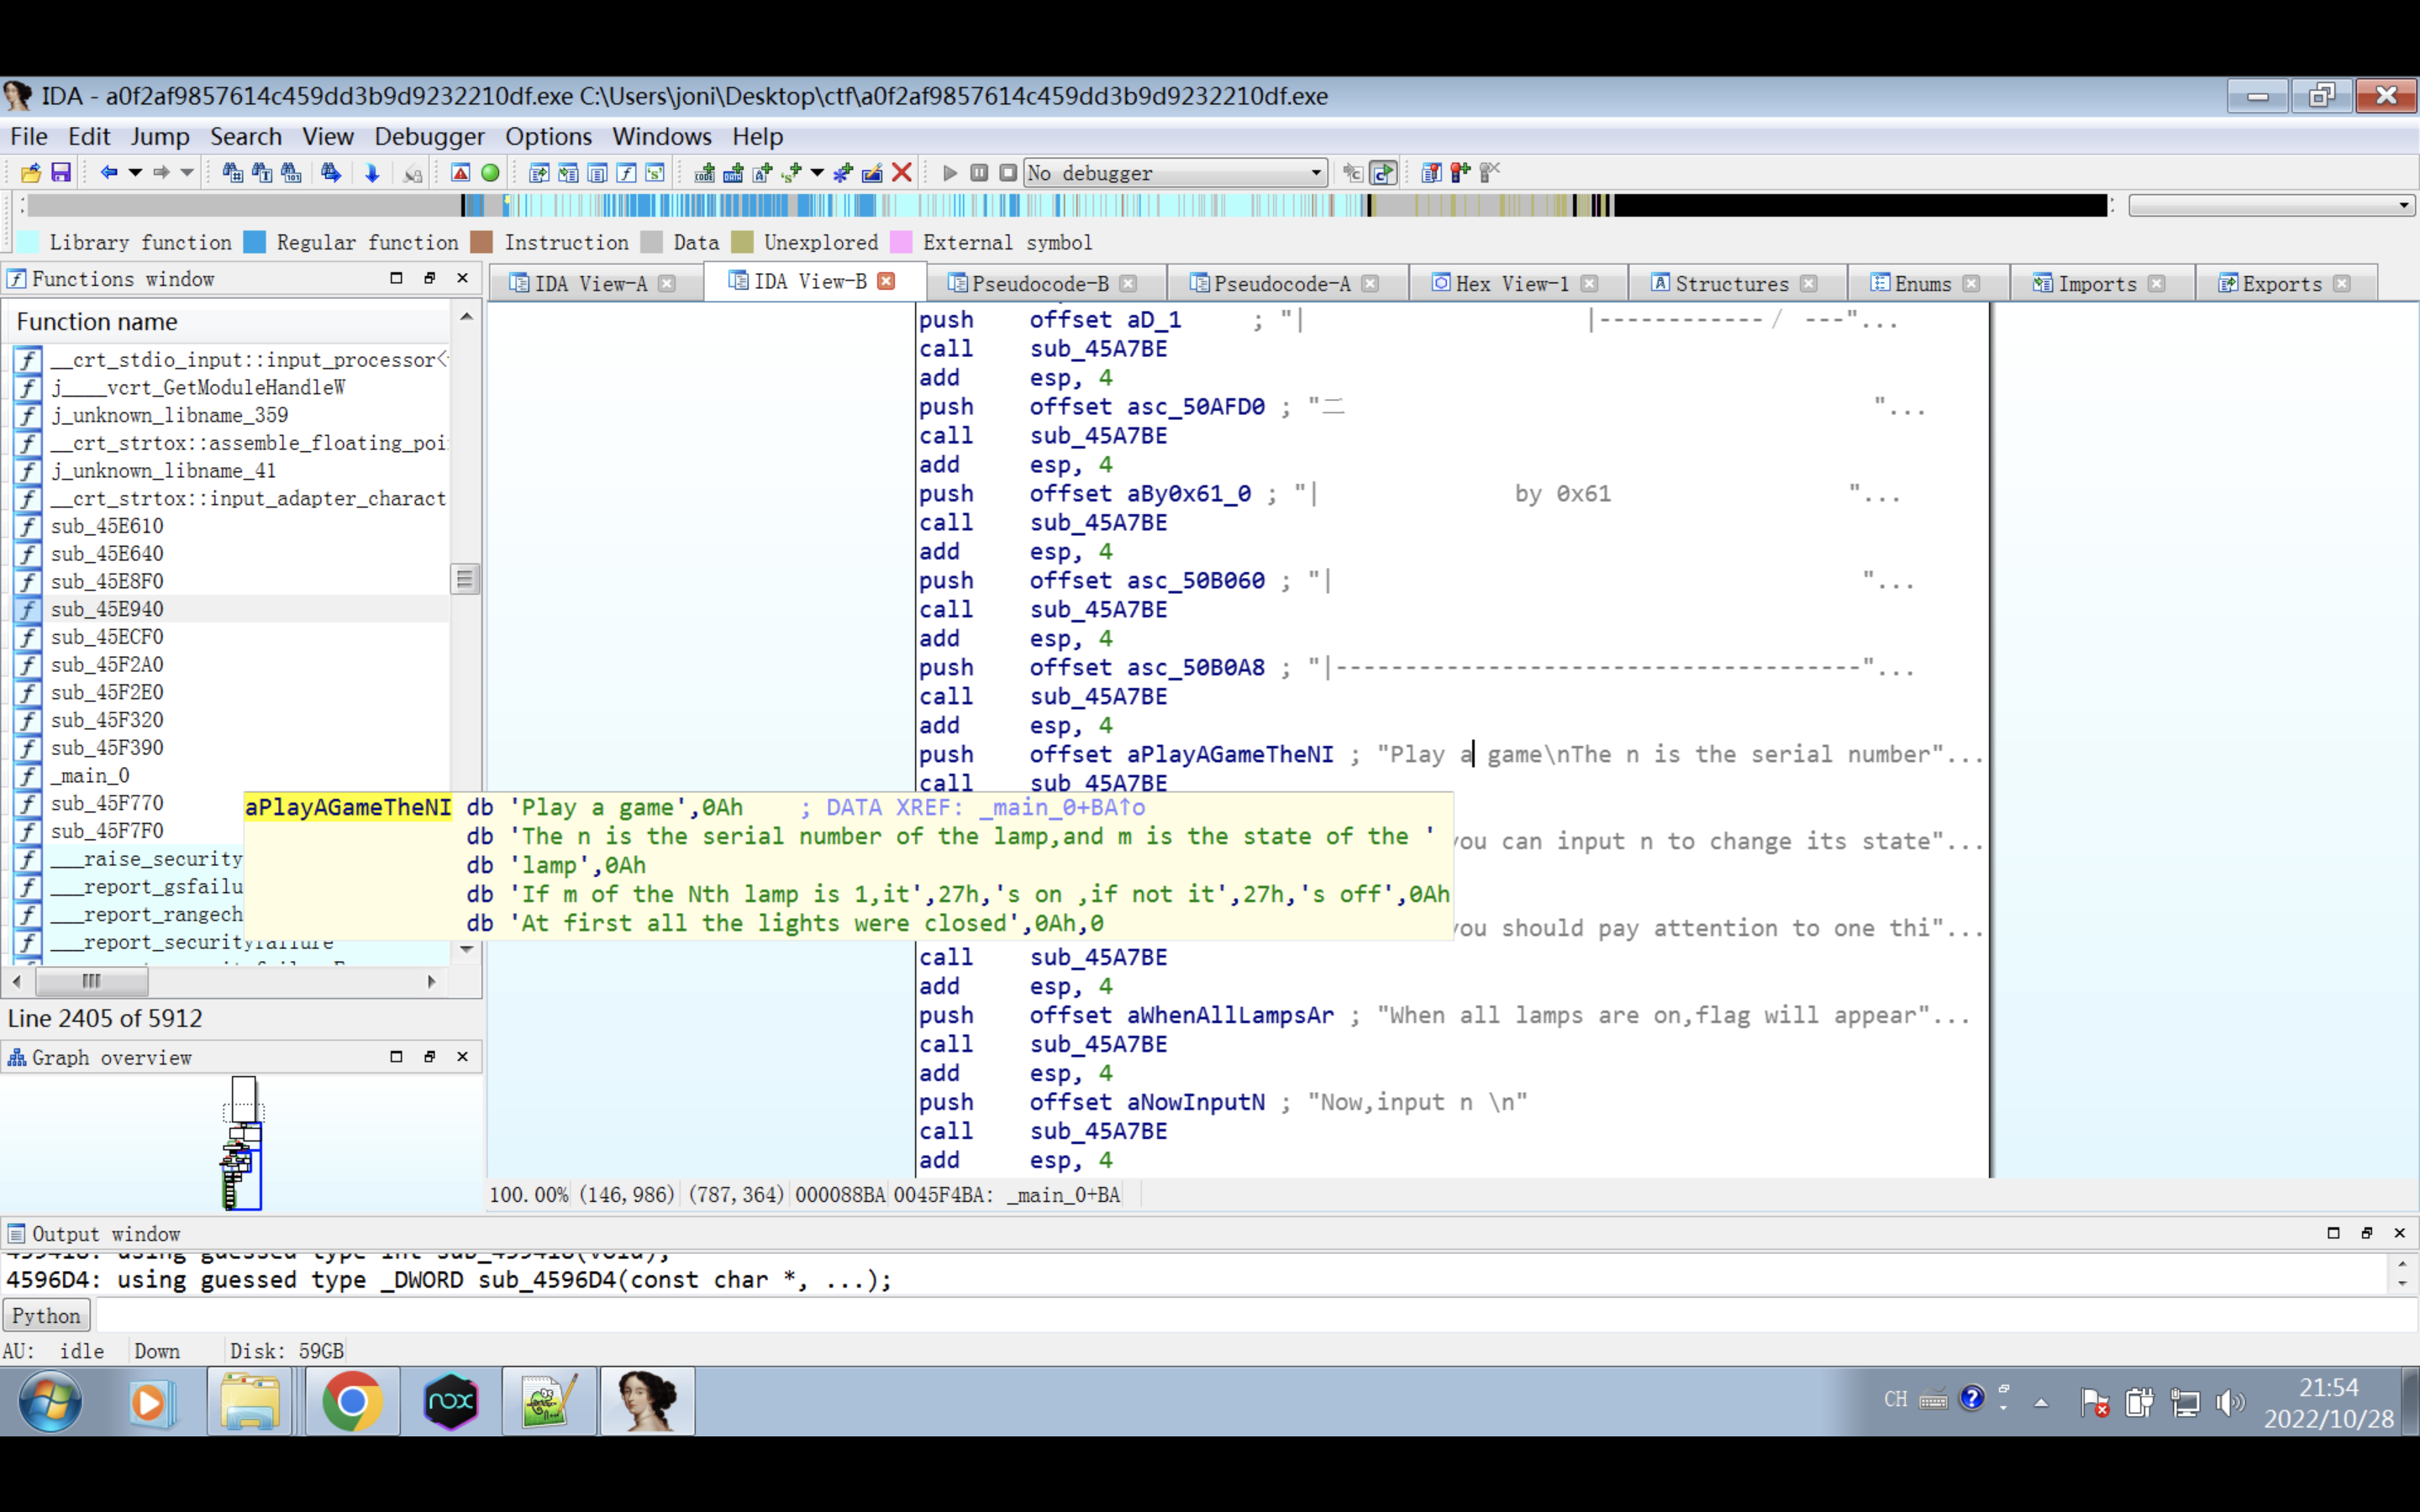The width and height of the screenshot is (2420, 1512).
Task: Click the Output window title bar
Action: pos(104,1233)
